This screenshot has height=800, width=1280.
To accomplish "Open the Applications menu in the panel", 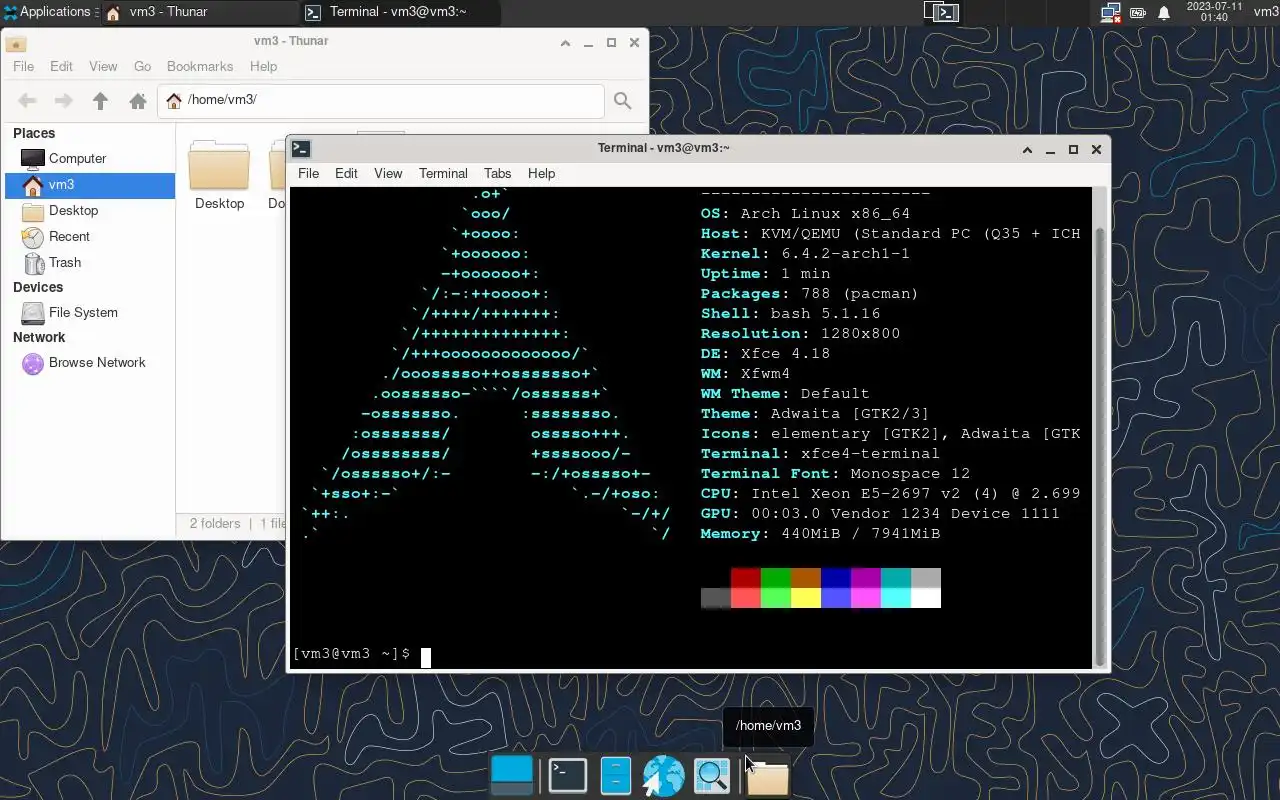I will 47,12.
